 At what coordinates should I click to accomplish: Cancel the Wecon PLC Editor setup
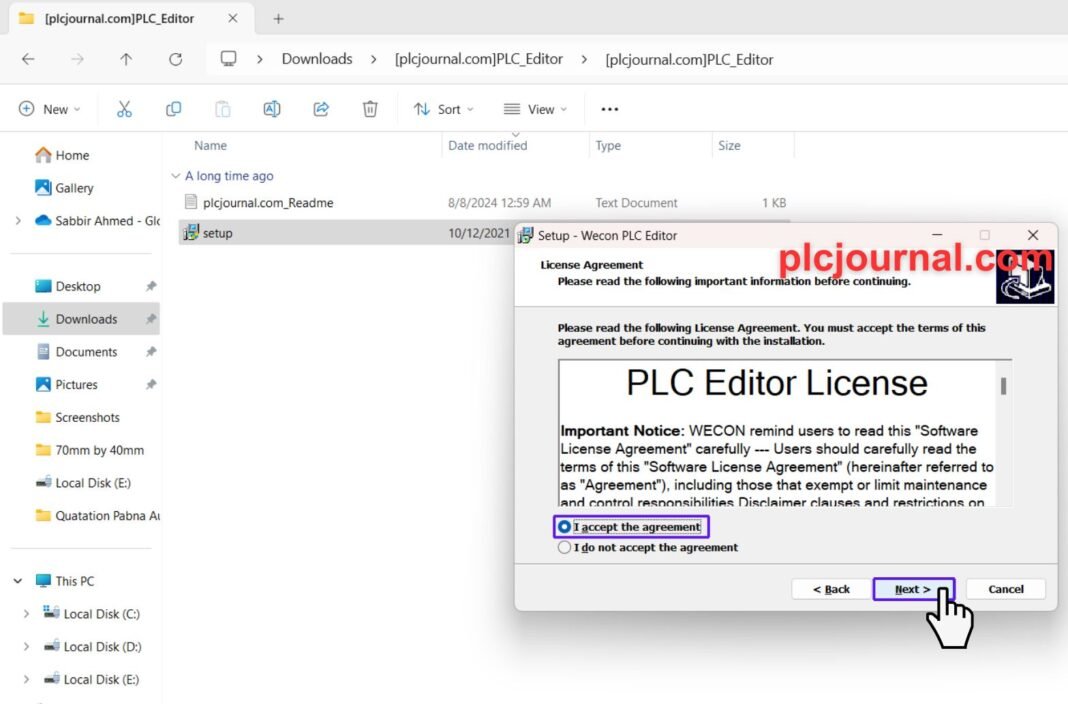pyautogui.click(x=1005, y=589)
